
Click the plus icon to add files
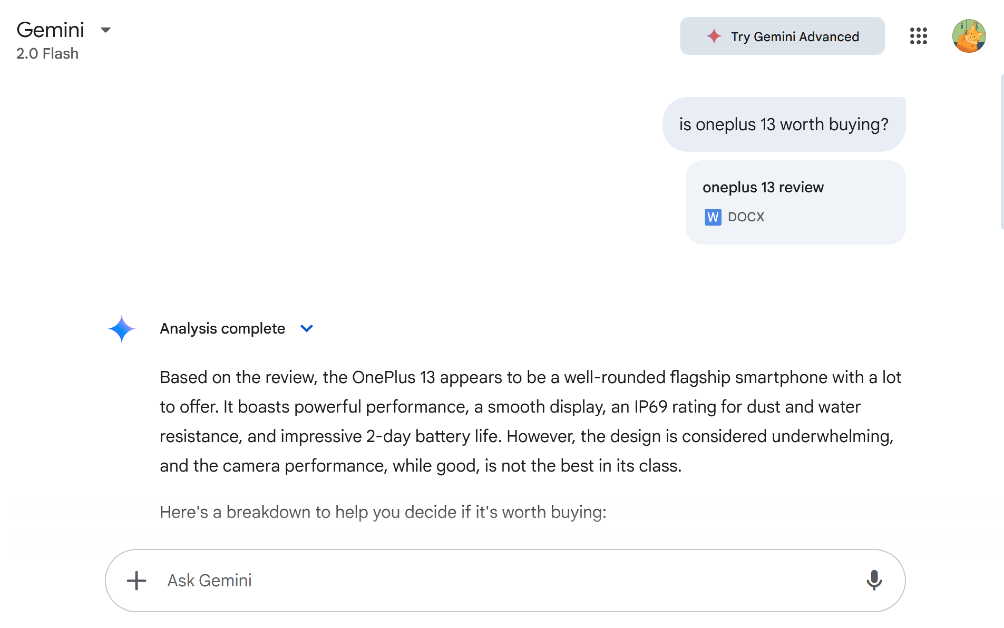pos(137,580)
